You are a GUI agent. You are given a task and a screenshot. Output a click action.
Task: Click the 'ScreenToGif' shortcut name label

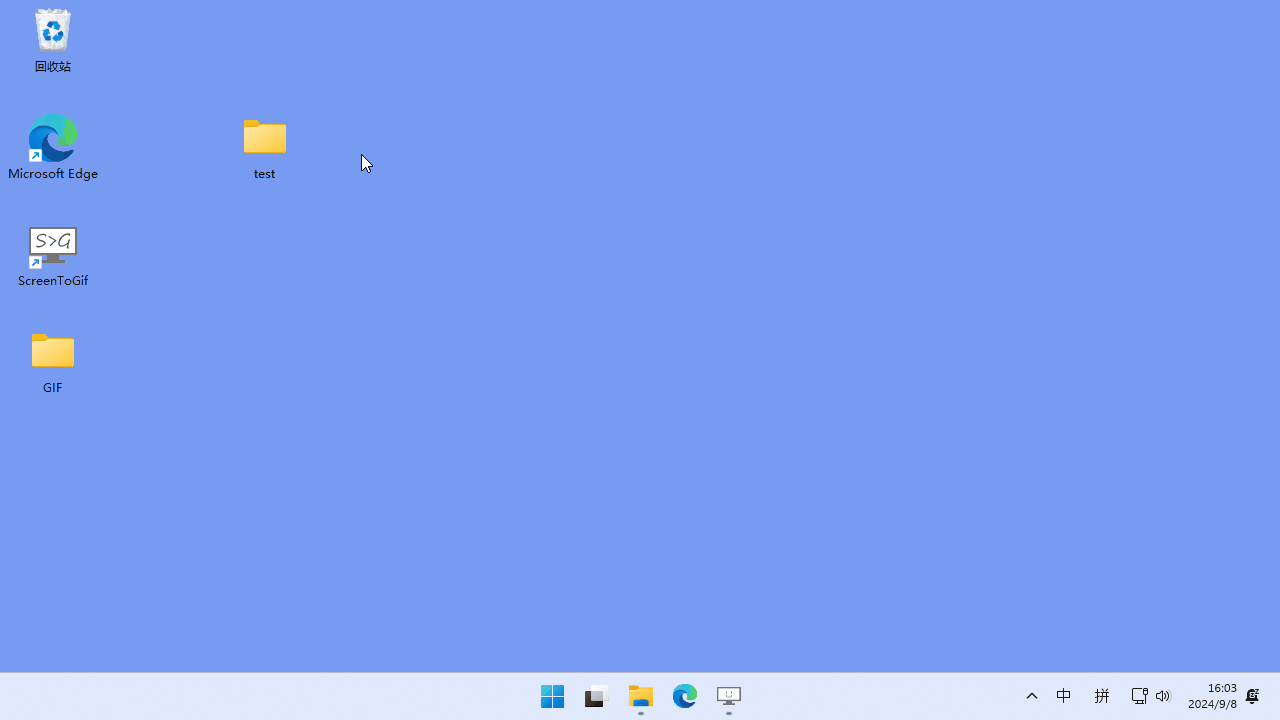(53, 281)
